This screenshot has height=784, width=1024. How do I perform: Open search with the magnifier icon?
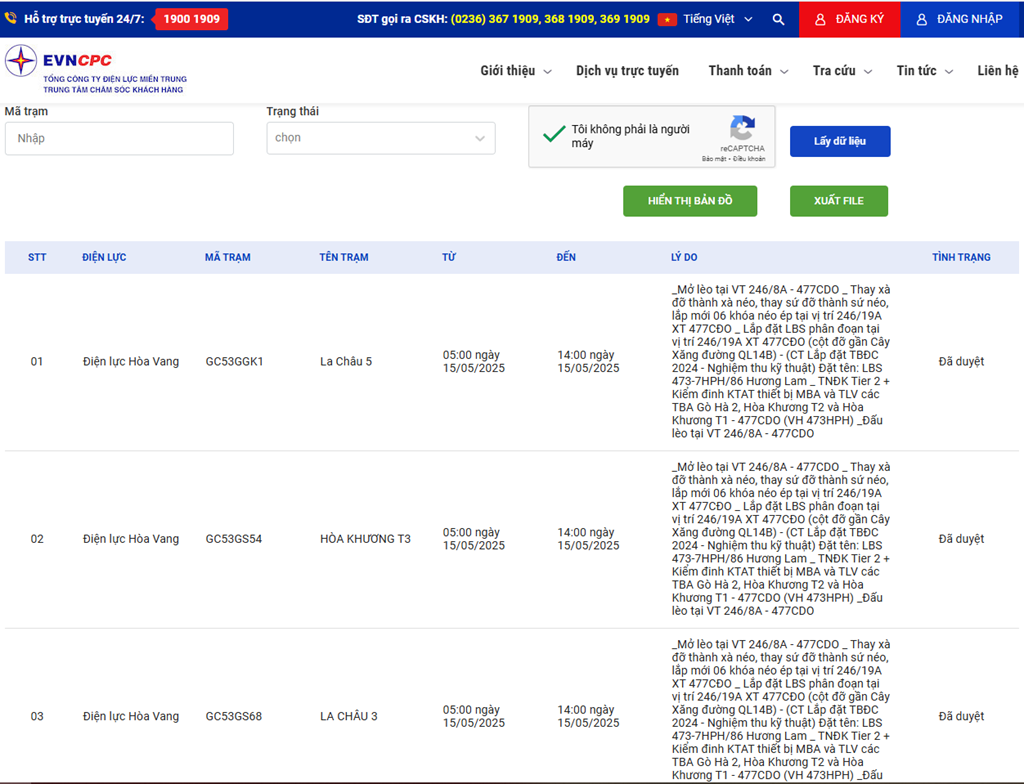click(778, 19)
